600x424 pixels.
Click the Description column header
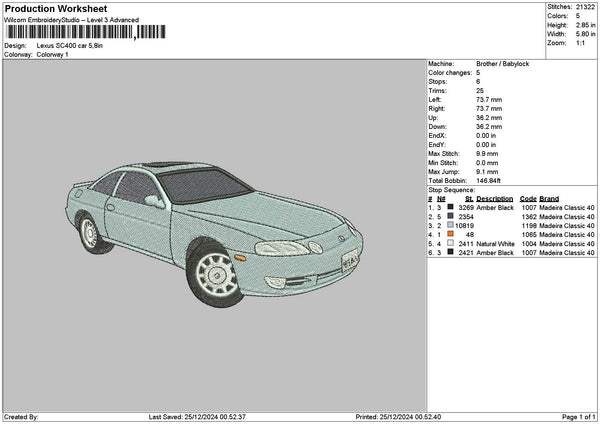pyautogui.click(x=495, y=198)
